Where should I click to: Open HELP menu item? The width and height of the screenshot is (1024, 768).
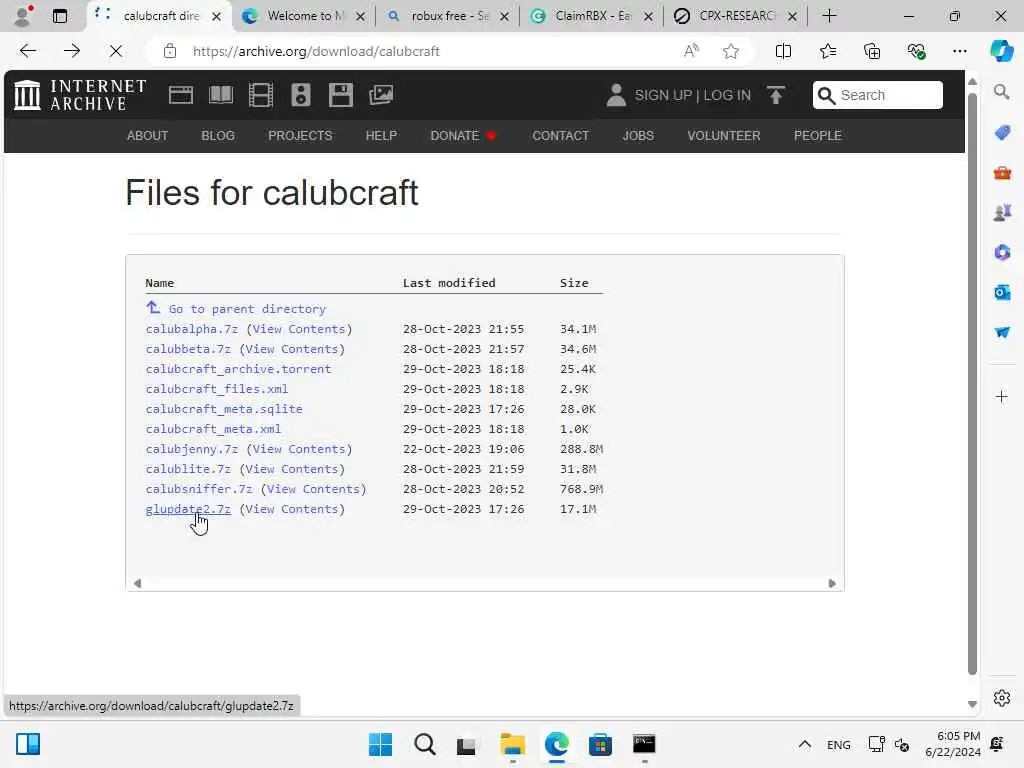point(381,136)
